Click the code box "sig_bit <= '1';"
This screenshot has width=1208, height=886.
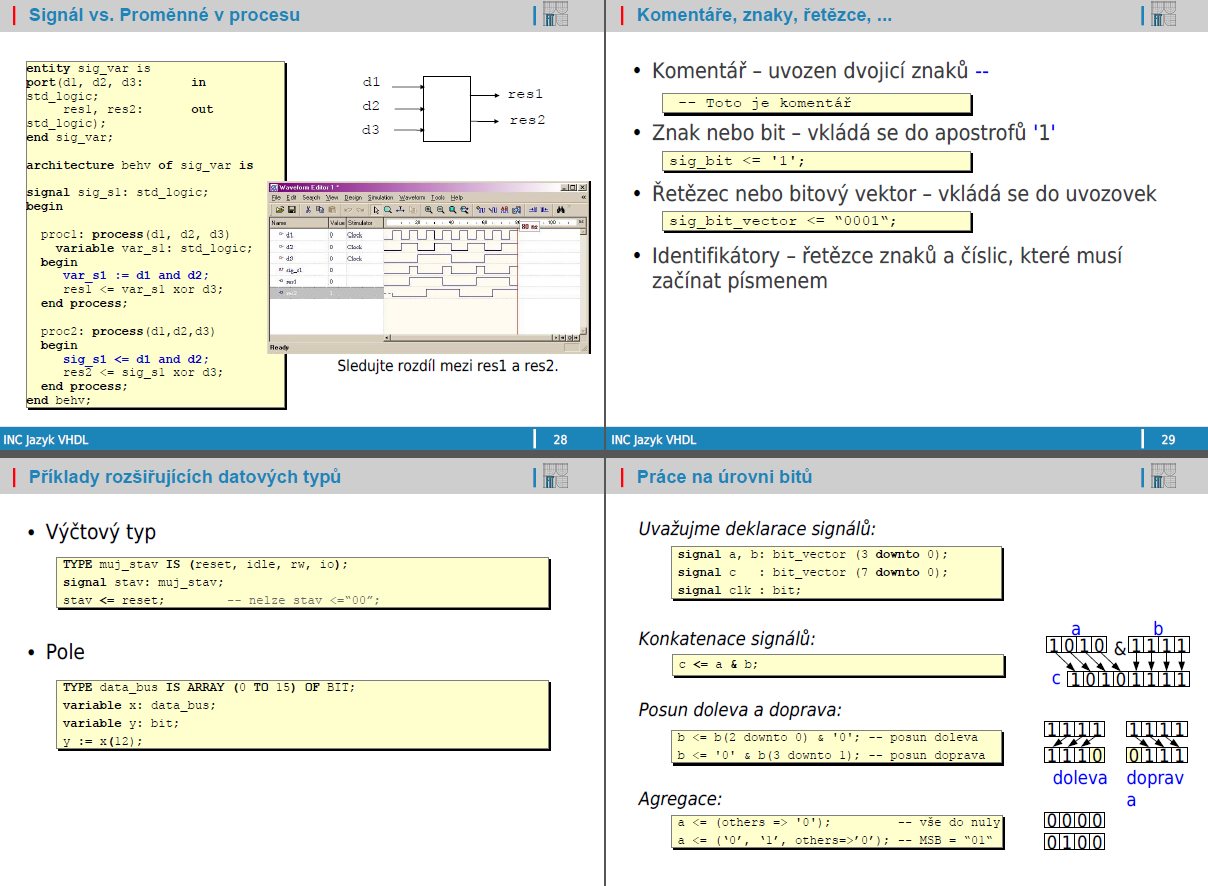[x=817, y=161]
